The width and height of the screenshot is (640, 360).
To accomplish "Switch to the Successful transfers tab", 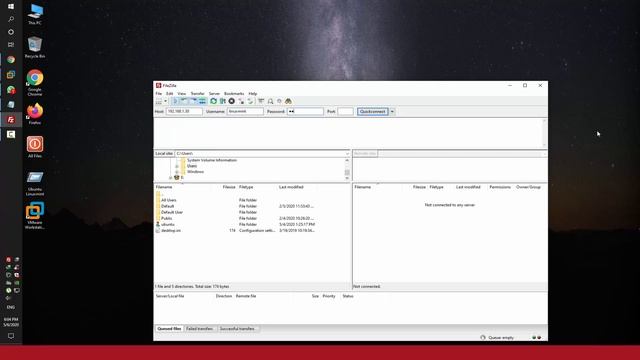I will pos(238,329).
